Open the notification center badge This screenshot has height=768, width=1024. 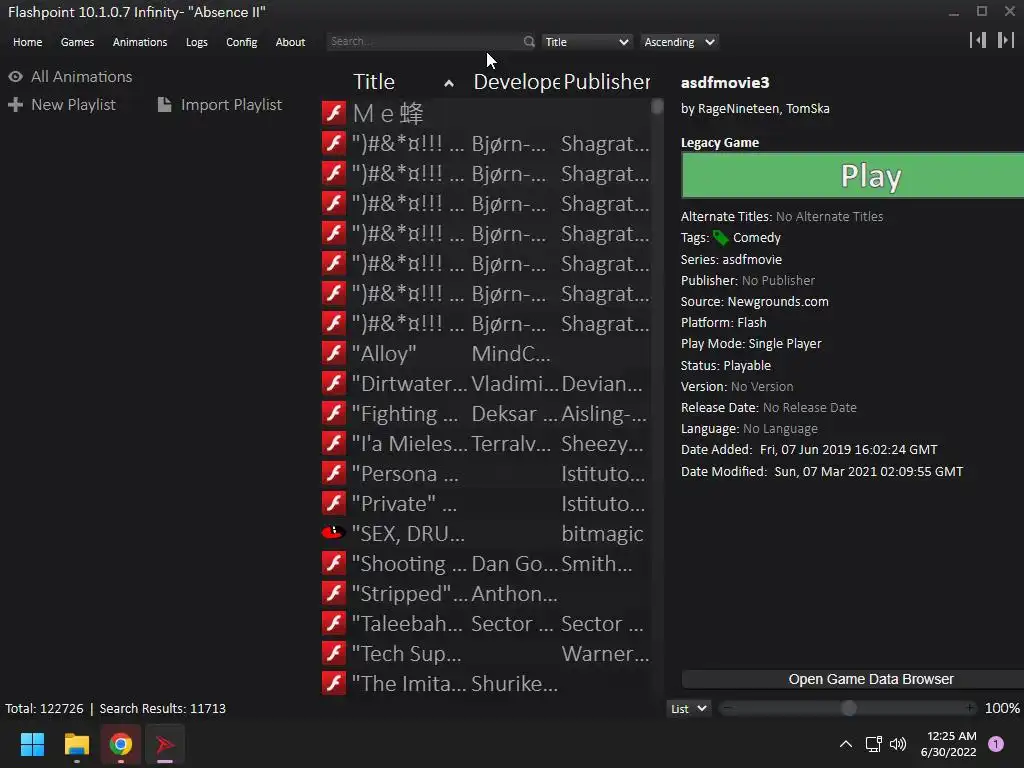[x=996, y=744]
